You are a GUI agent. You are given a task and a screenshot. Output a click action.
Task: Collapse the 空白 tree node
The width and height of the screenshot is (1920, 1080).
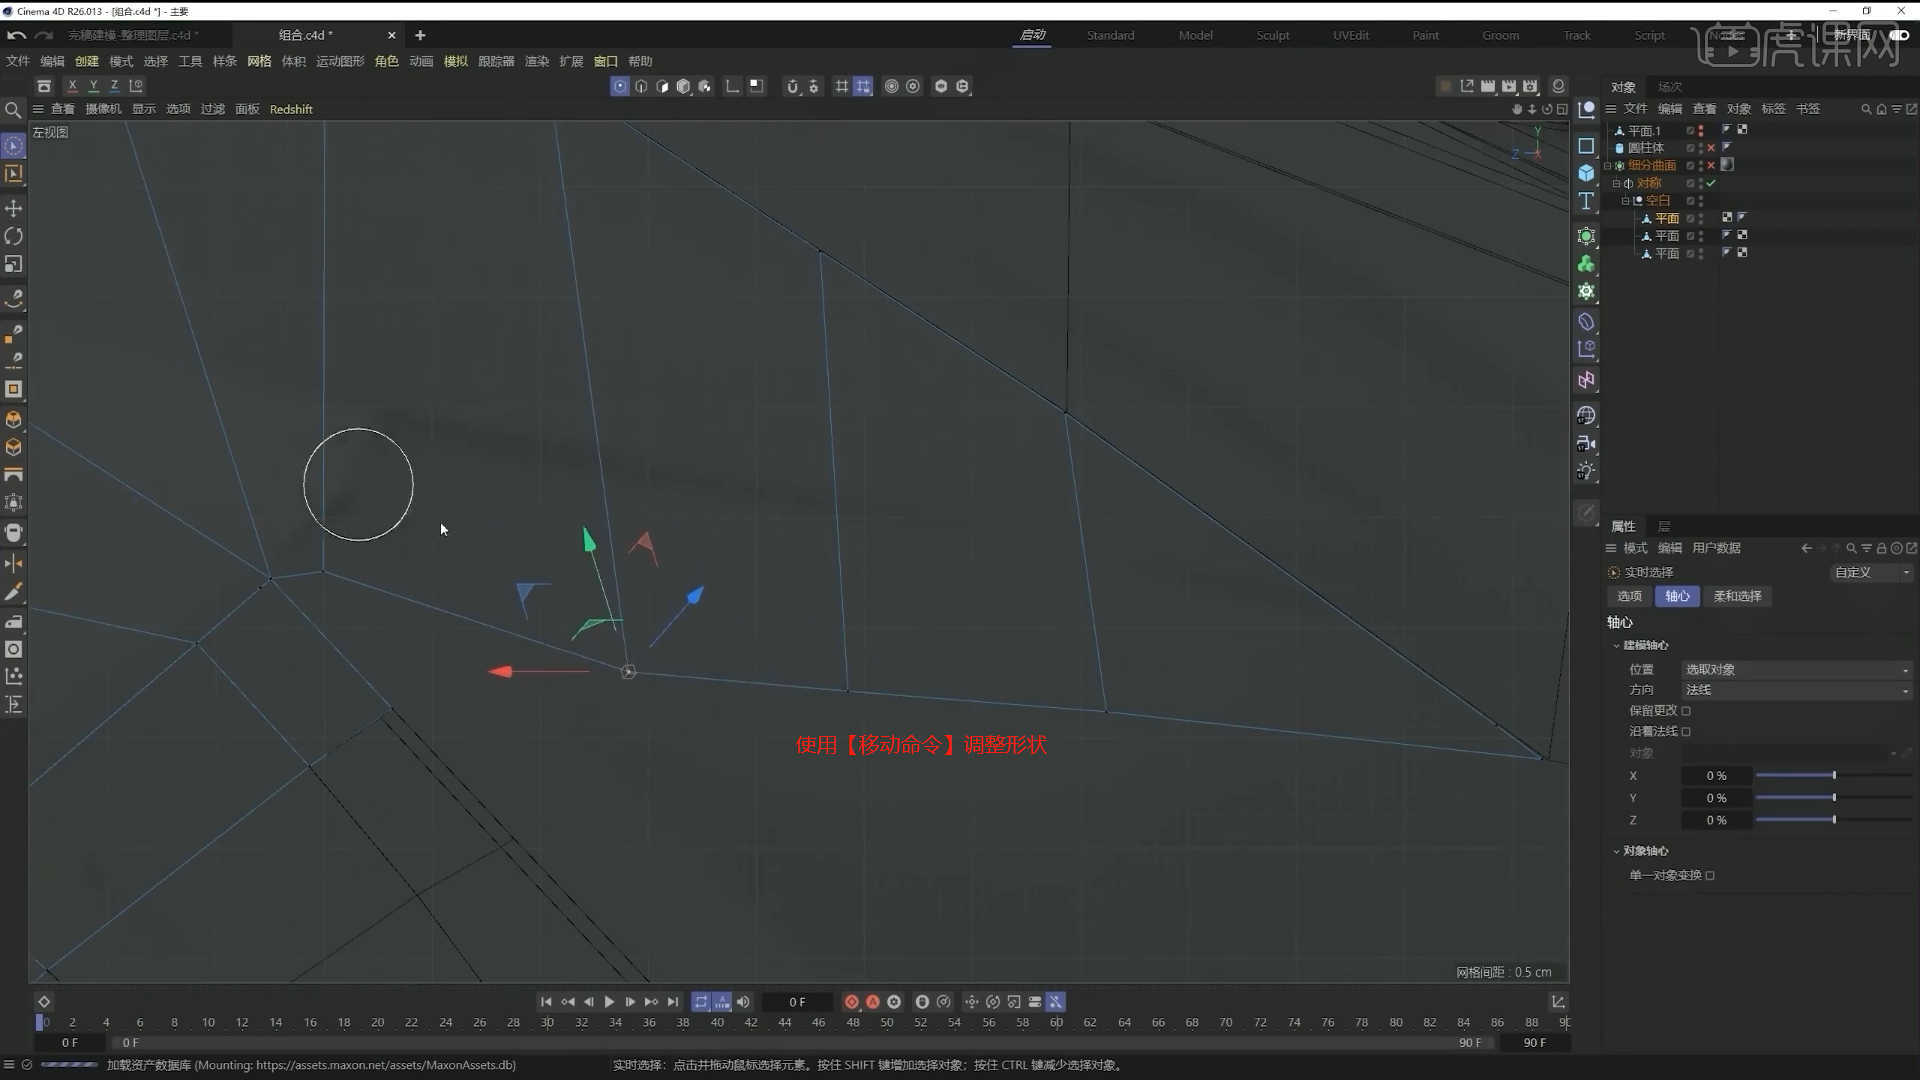[x=1625, y=201]
